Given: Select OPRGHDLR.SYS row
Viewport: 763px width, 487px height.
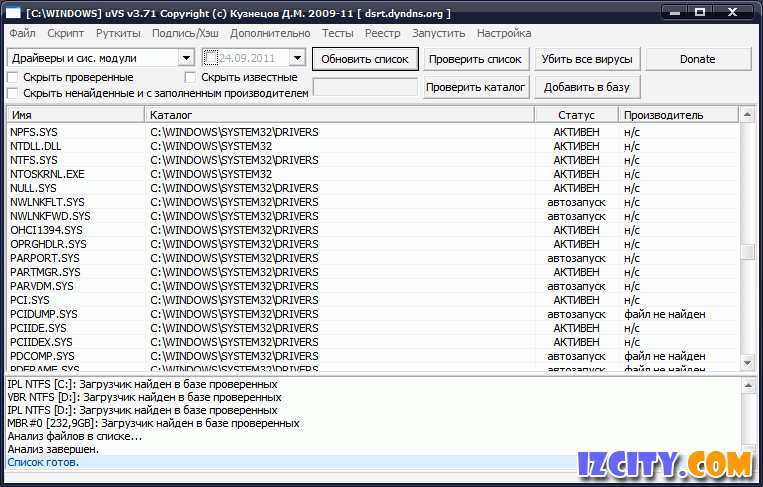Looking at the screenshot, I should (x=374, y=244).
